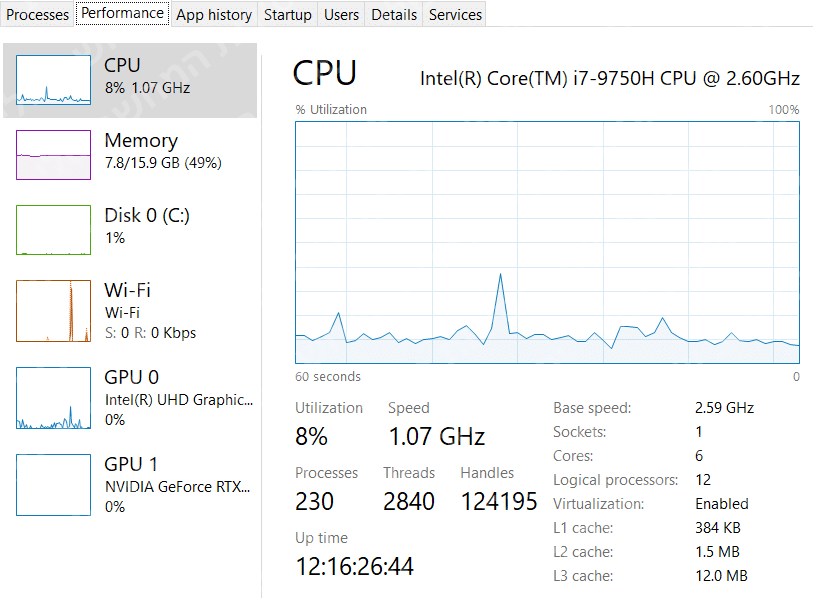This screenshot has width=813, height=598.
Task: Click the Intel(R) UHD Graphics entry label
Action: point(178,400)
